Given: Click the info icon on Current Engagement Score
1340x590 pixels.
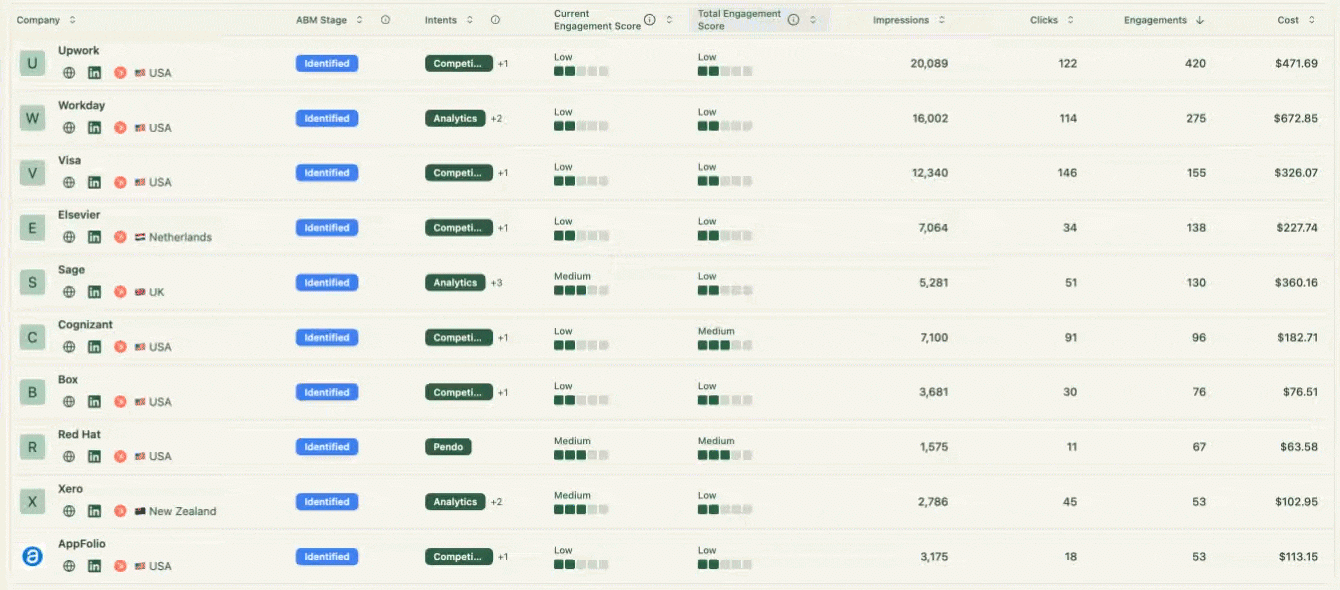Looking at the screenshot, I should (649, 17).
